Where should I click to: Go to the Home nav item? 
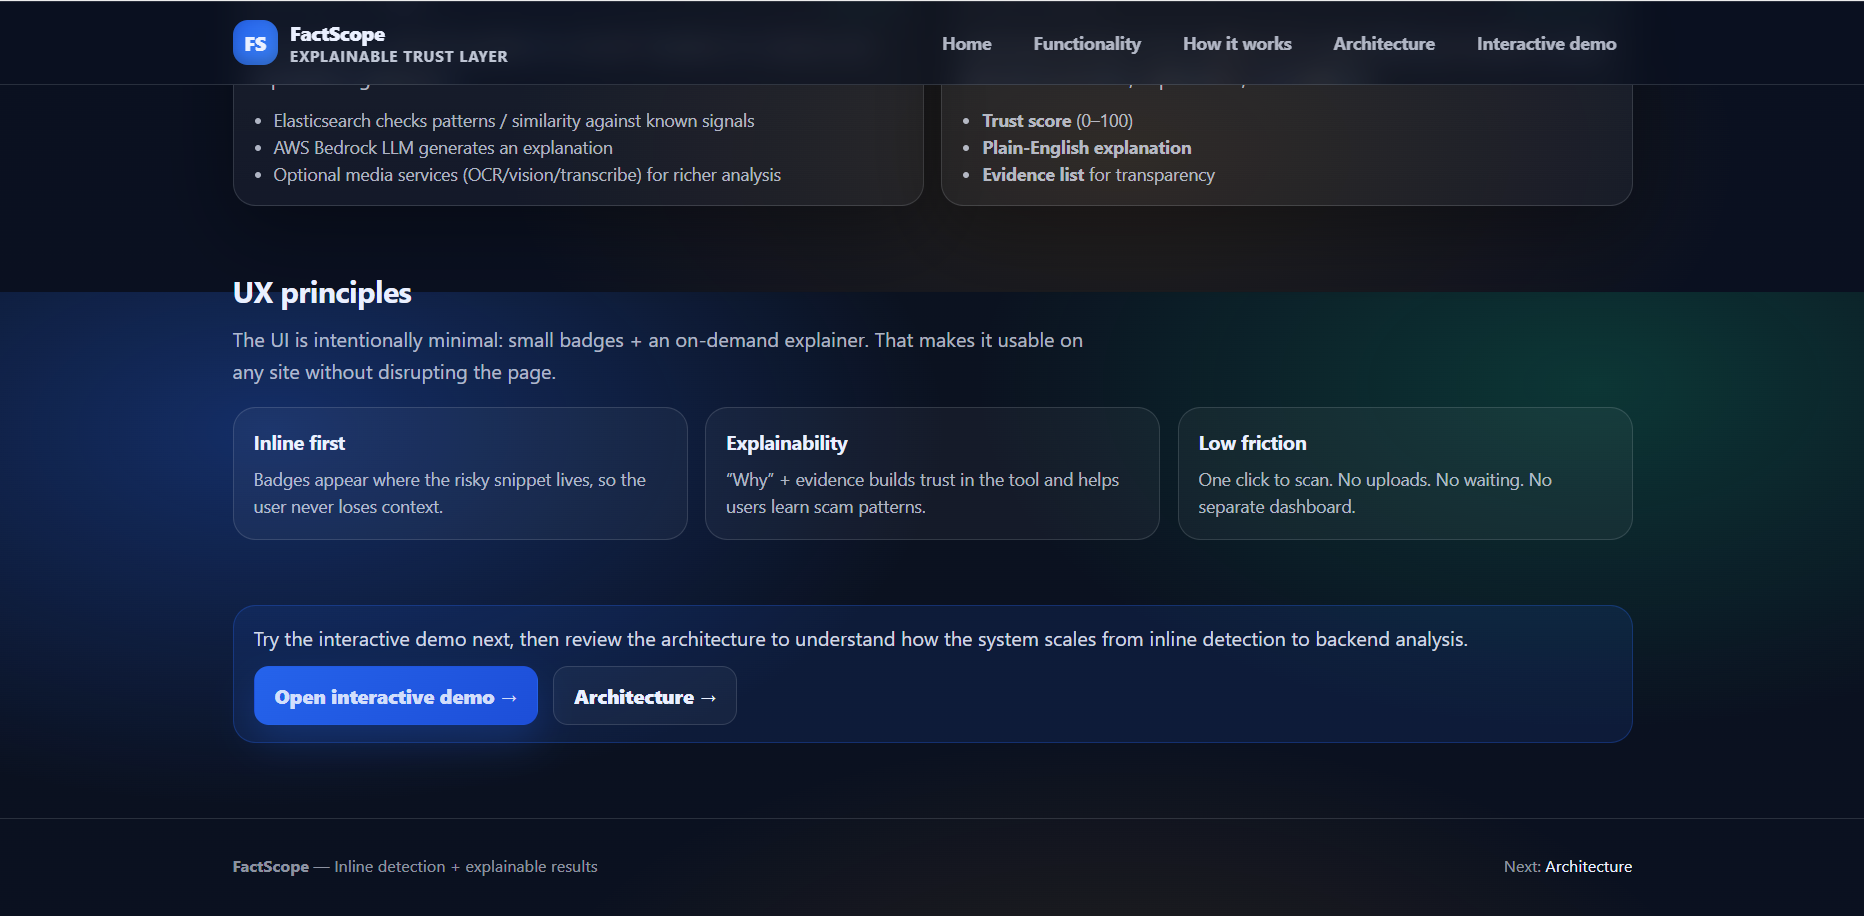tap(966, 44)
